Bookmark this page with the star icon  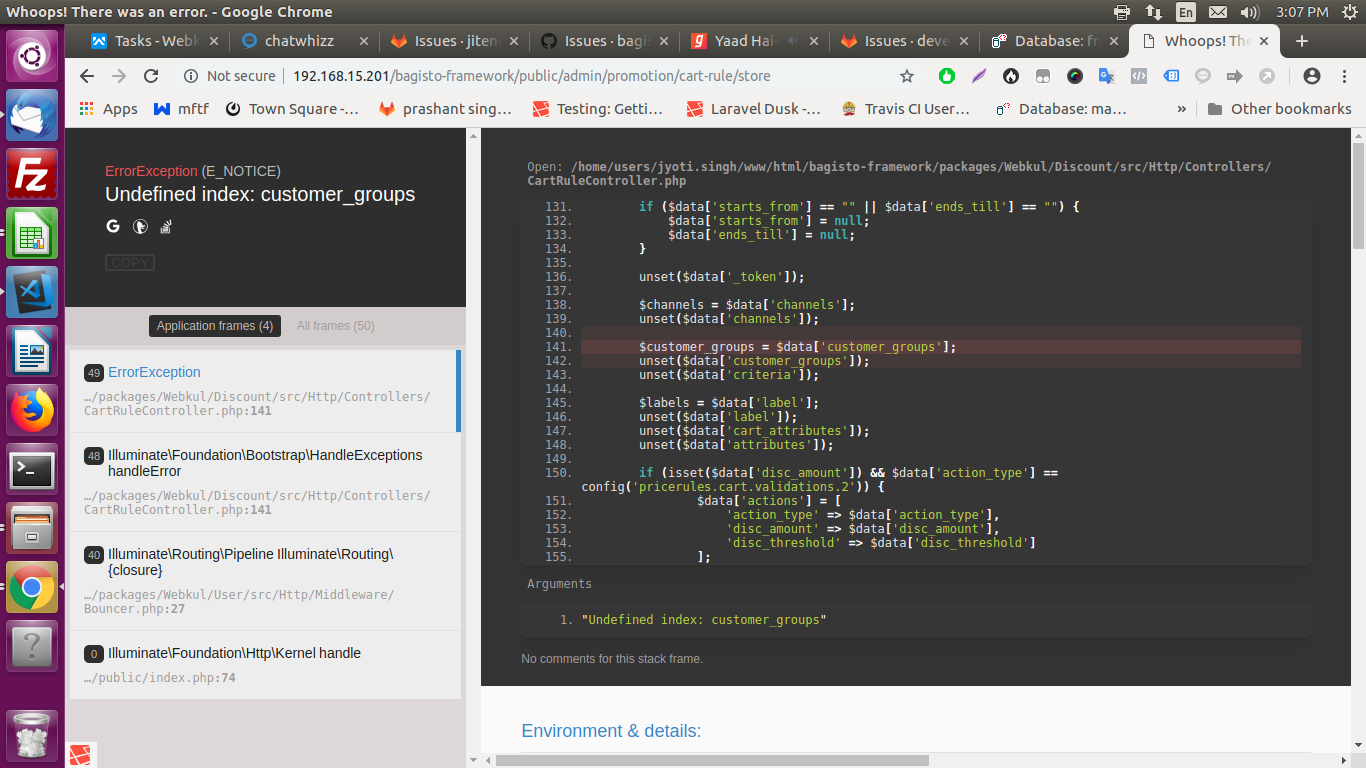pos(906,75)
